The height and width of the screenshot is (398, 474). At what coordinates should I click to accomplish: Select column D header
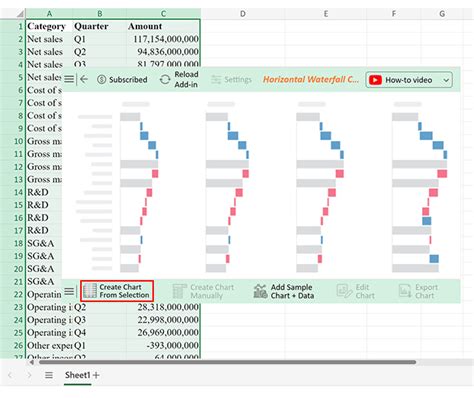click(x=242, y=14)
